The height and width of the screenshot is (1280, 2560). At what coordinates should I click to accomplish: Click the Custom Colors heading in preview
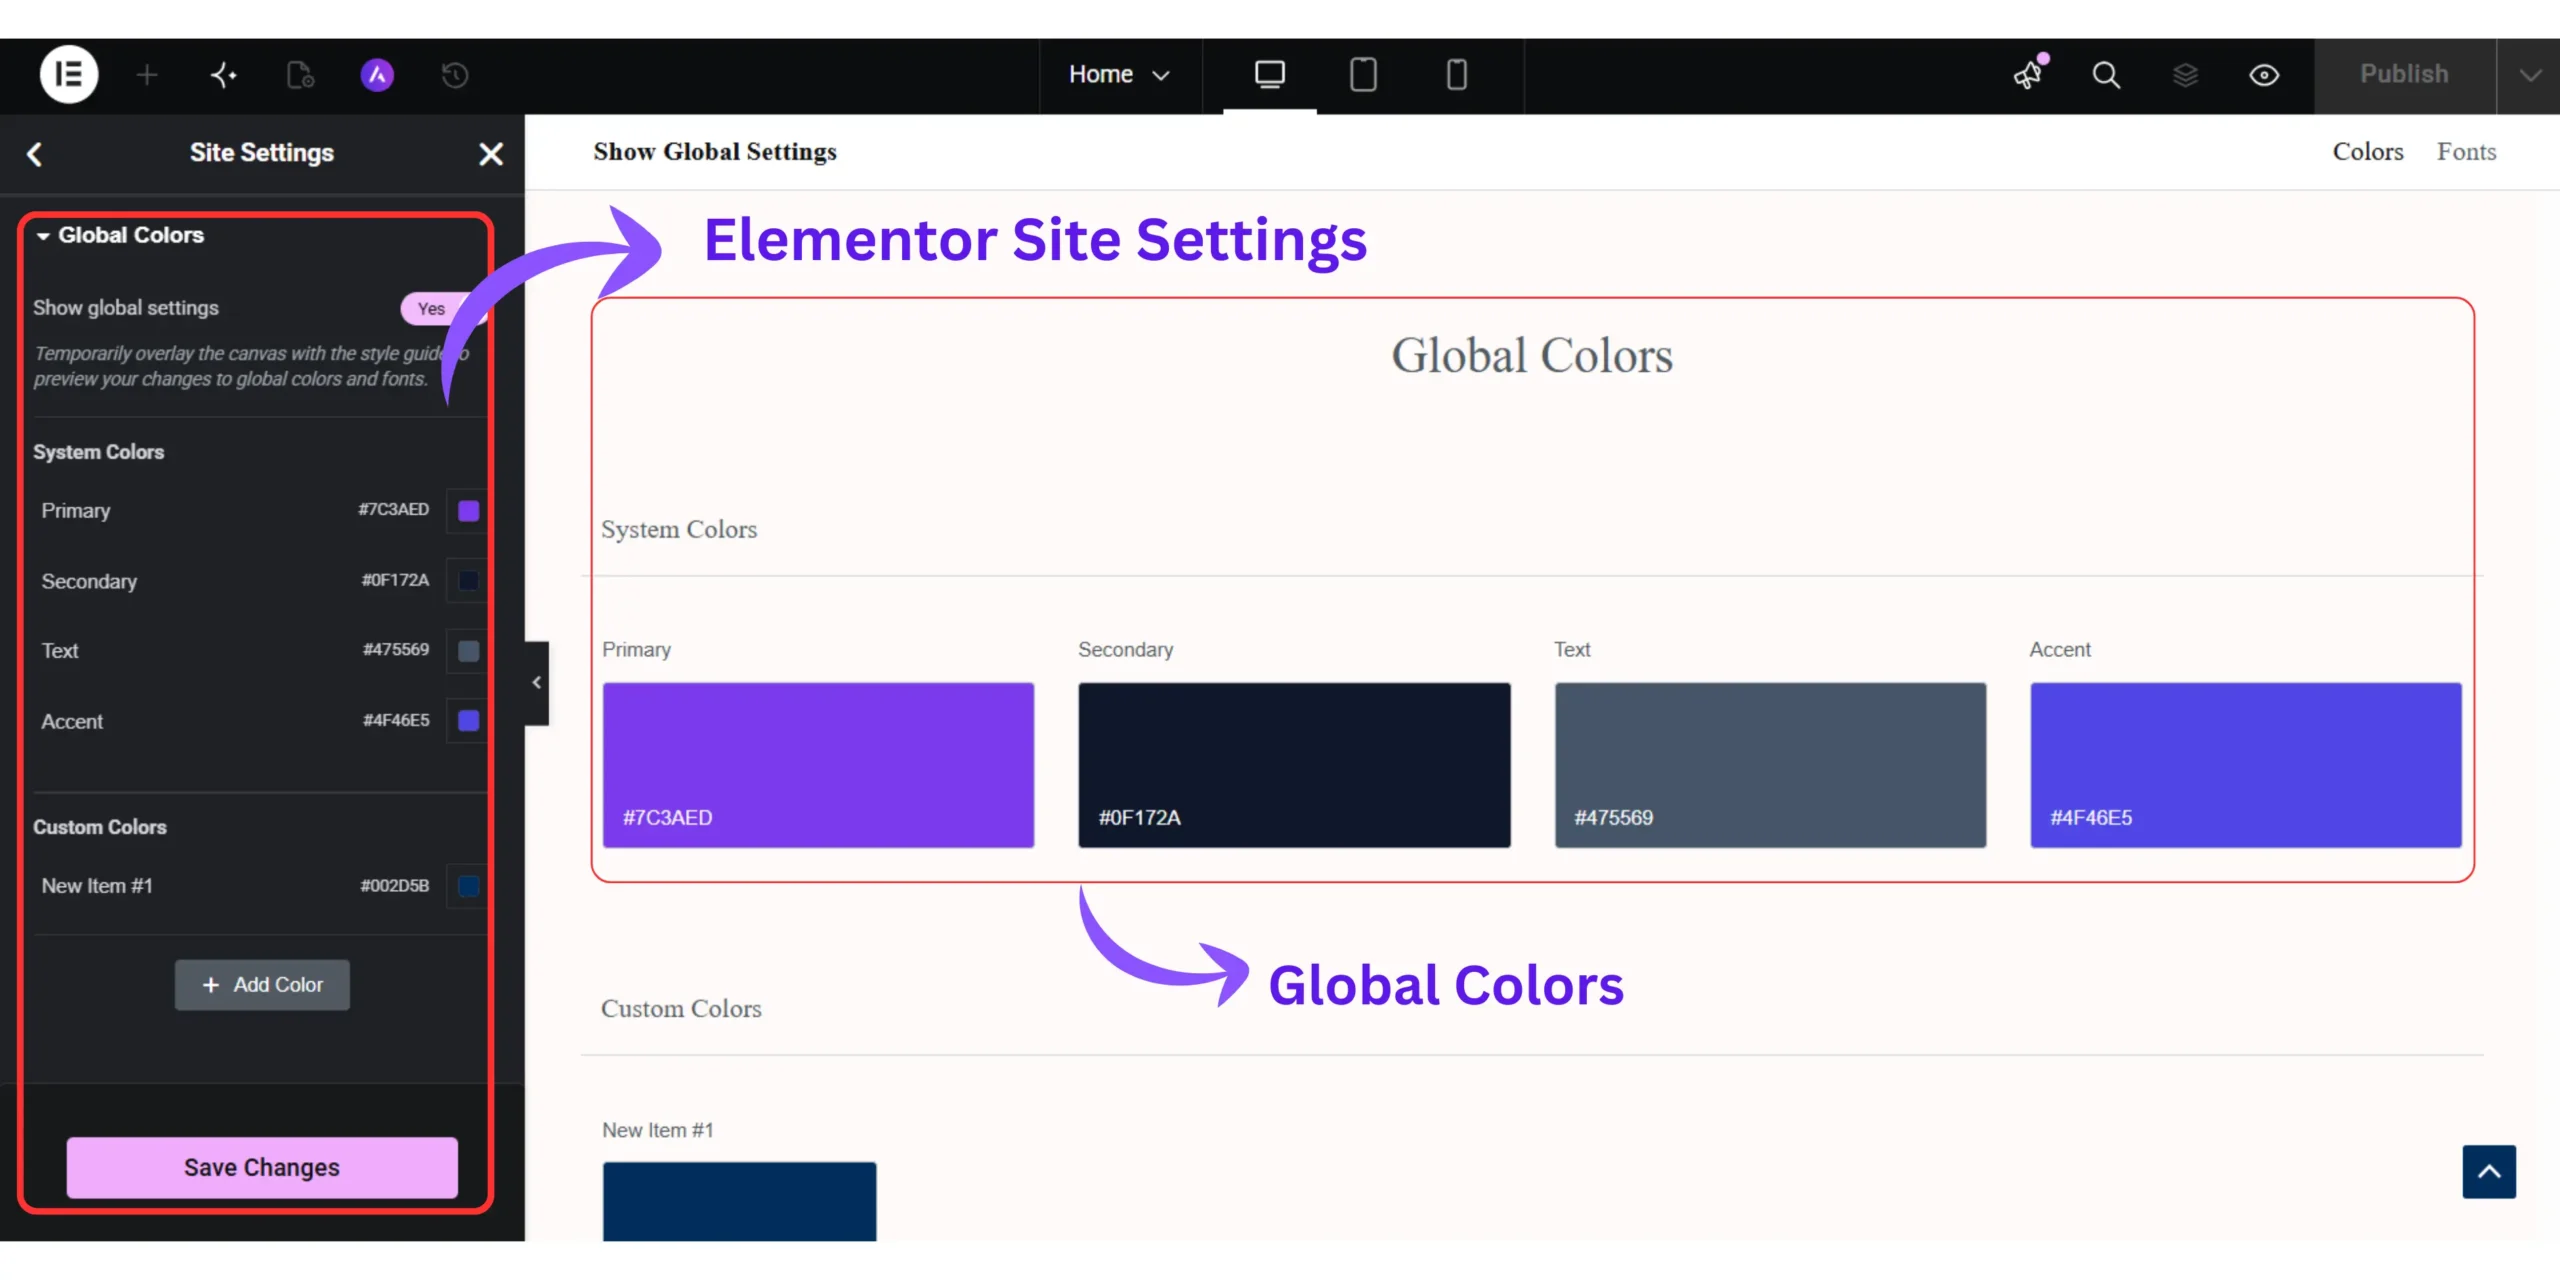(681, 1009)
